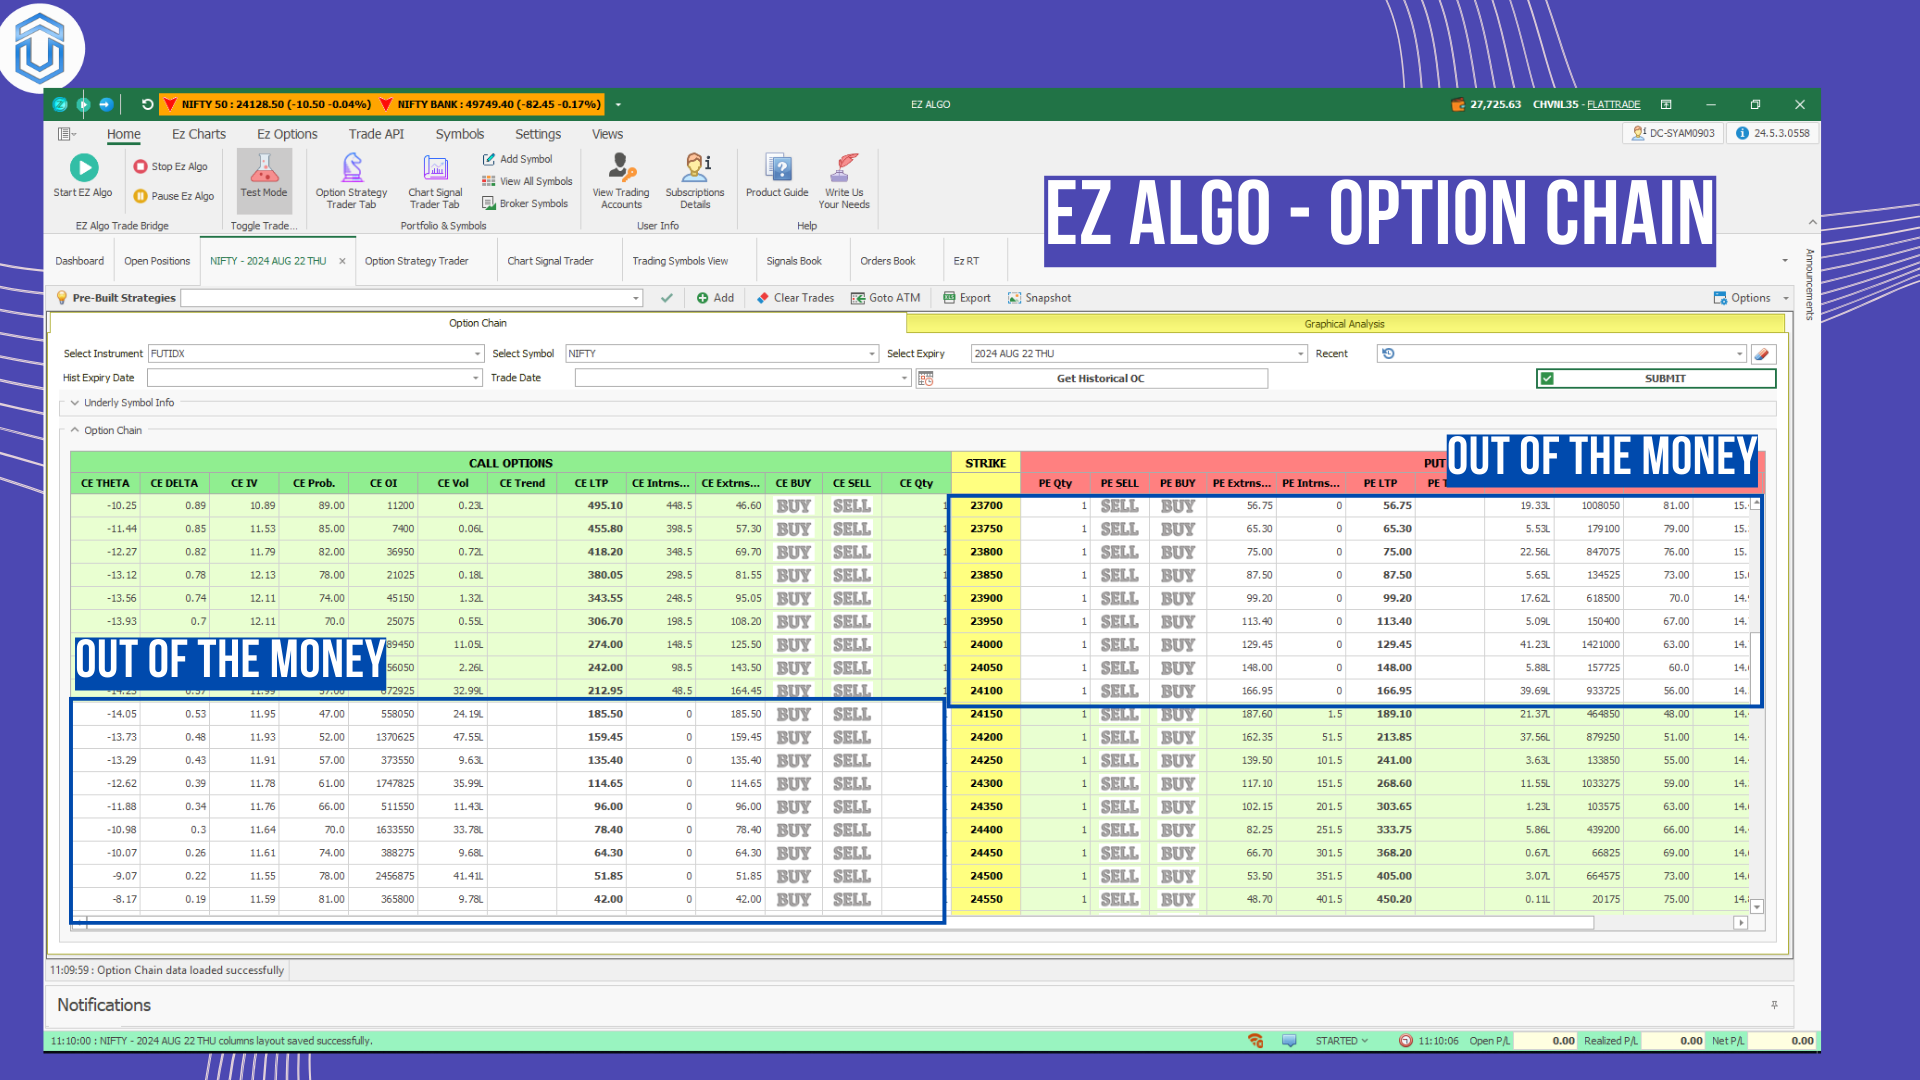Image resolution: width=1920 pixels, height=1080 pixels.
Task: Expand the Underly Symbol Info section
Action: point(75,402)
